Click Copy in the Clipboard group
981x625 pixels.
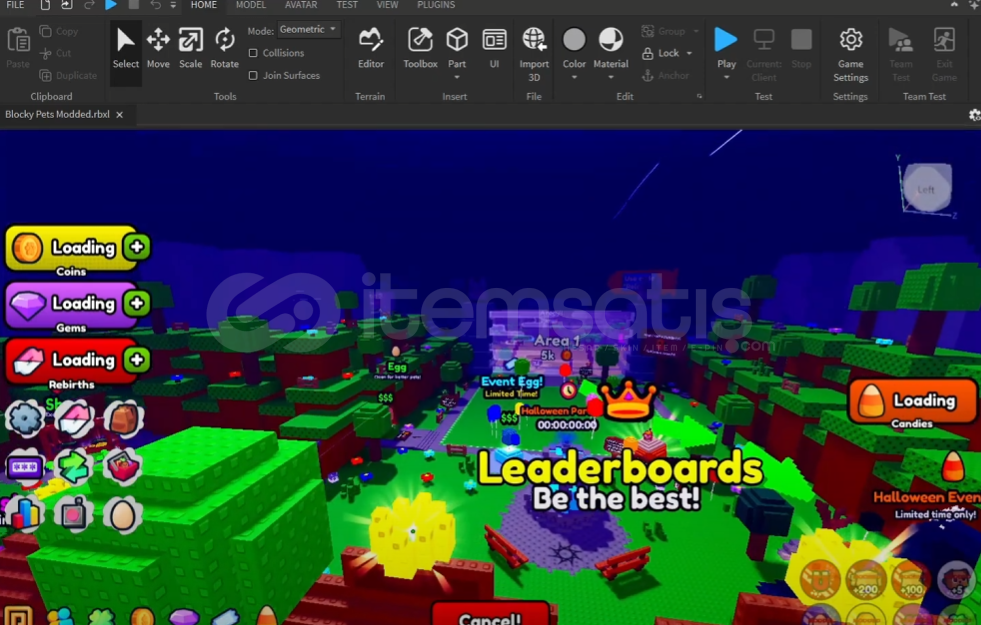click(59, 31)
